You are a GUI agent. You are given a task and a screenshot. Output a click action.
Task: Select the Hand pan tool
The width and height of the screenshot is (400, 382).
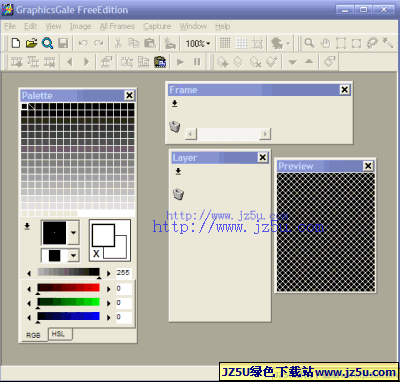pyautogui.click(x=325, y=43)
